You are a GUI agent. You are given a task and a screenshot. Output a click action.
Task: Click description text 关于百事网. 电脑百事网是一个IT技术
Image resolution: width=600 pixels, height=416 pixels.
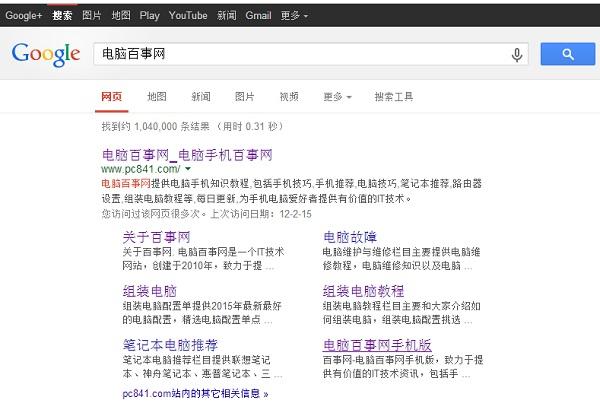(203, 252)
